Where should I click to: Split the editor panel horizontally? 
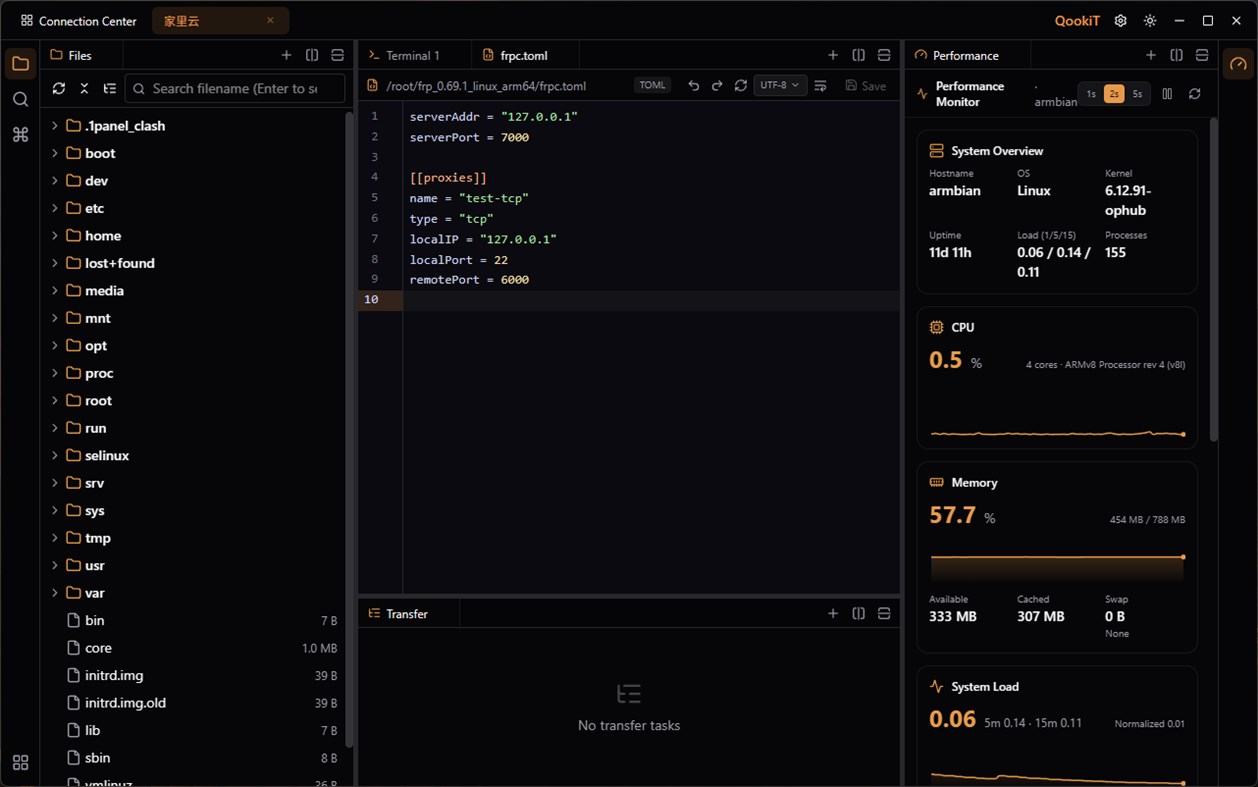pos(884,55)
